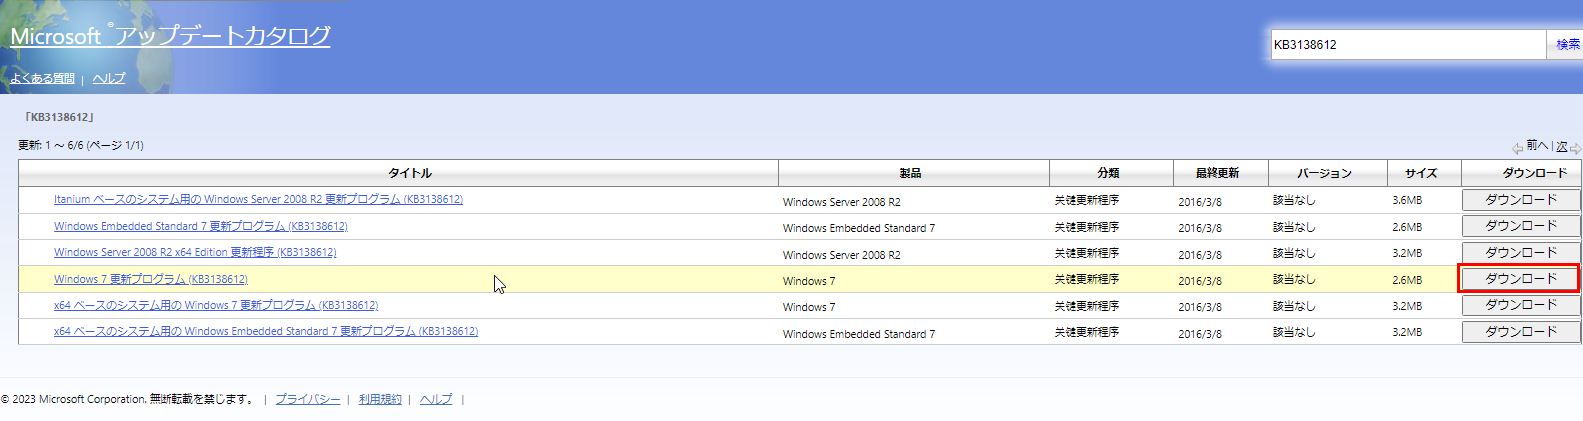Viewport: 1583px width, 421px height.
Task: Sort by the 製品 column header
Action: [914, 173]
